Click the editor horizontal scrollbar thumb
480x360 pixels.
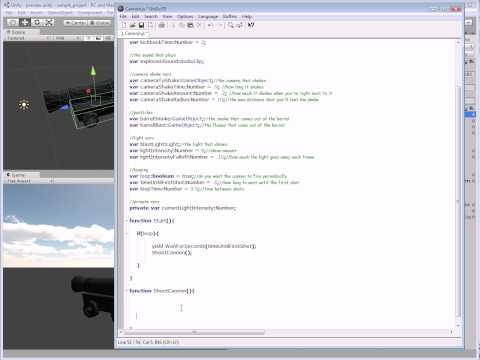click(x=195, y=332)
